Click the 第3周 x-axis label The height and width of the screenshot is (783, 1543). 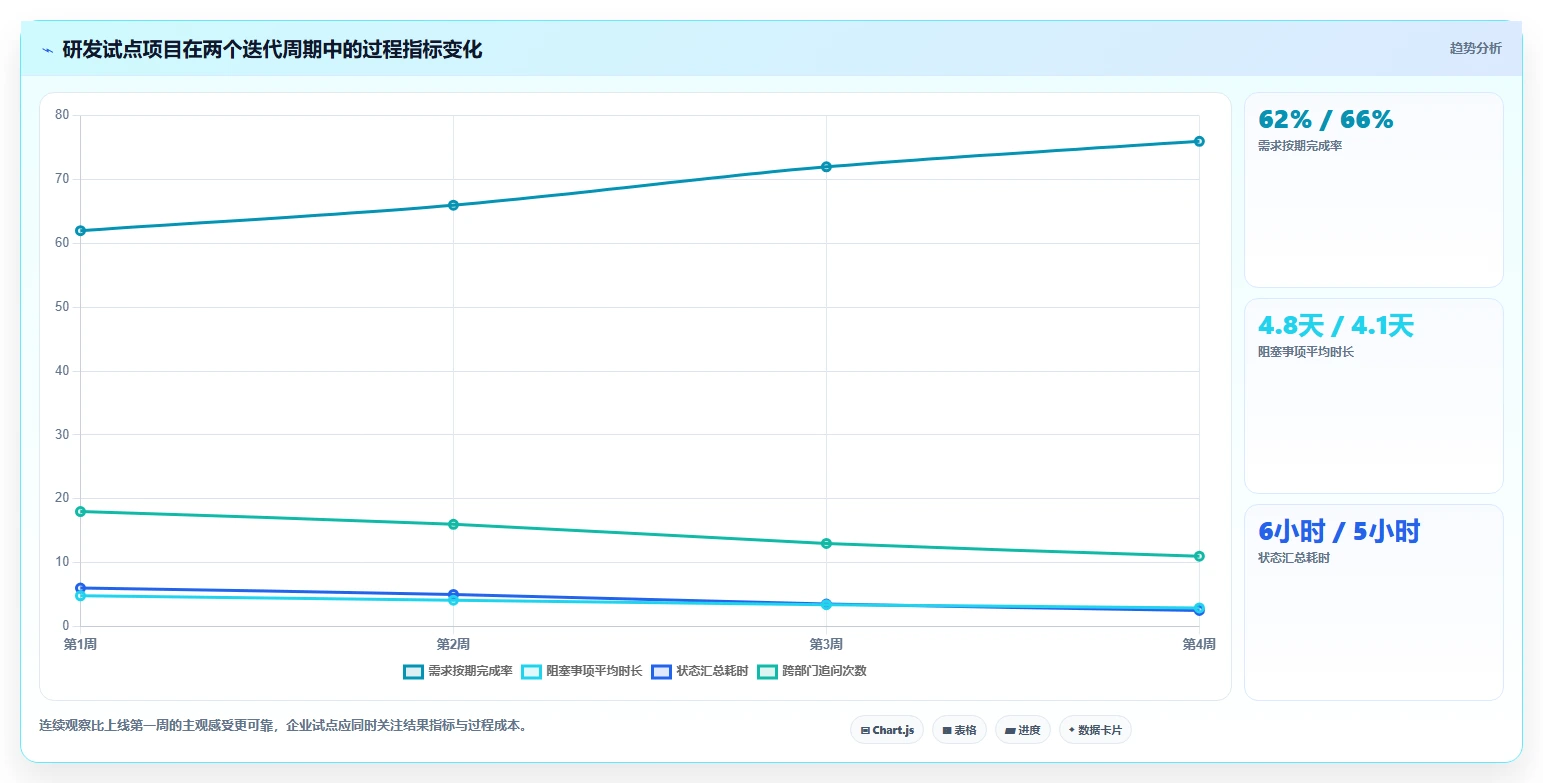[826, 644]
